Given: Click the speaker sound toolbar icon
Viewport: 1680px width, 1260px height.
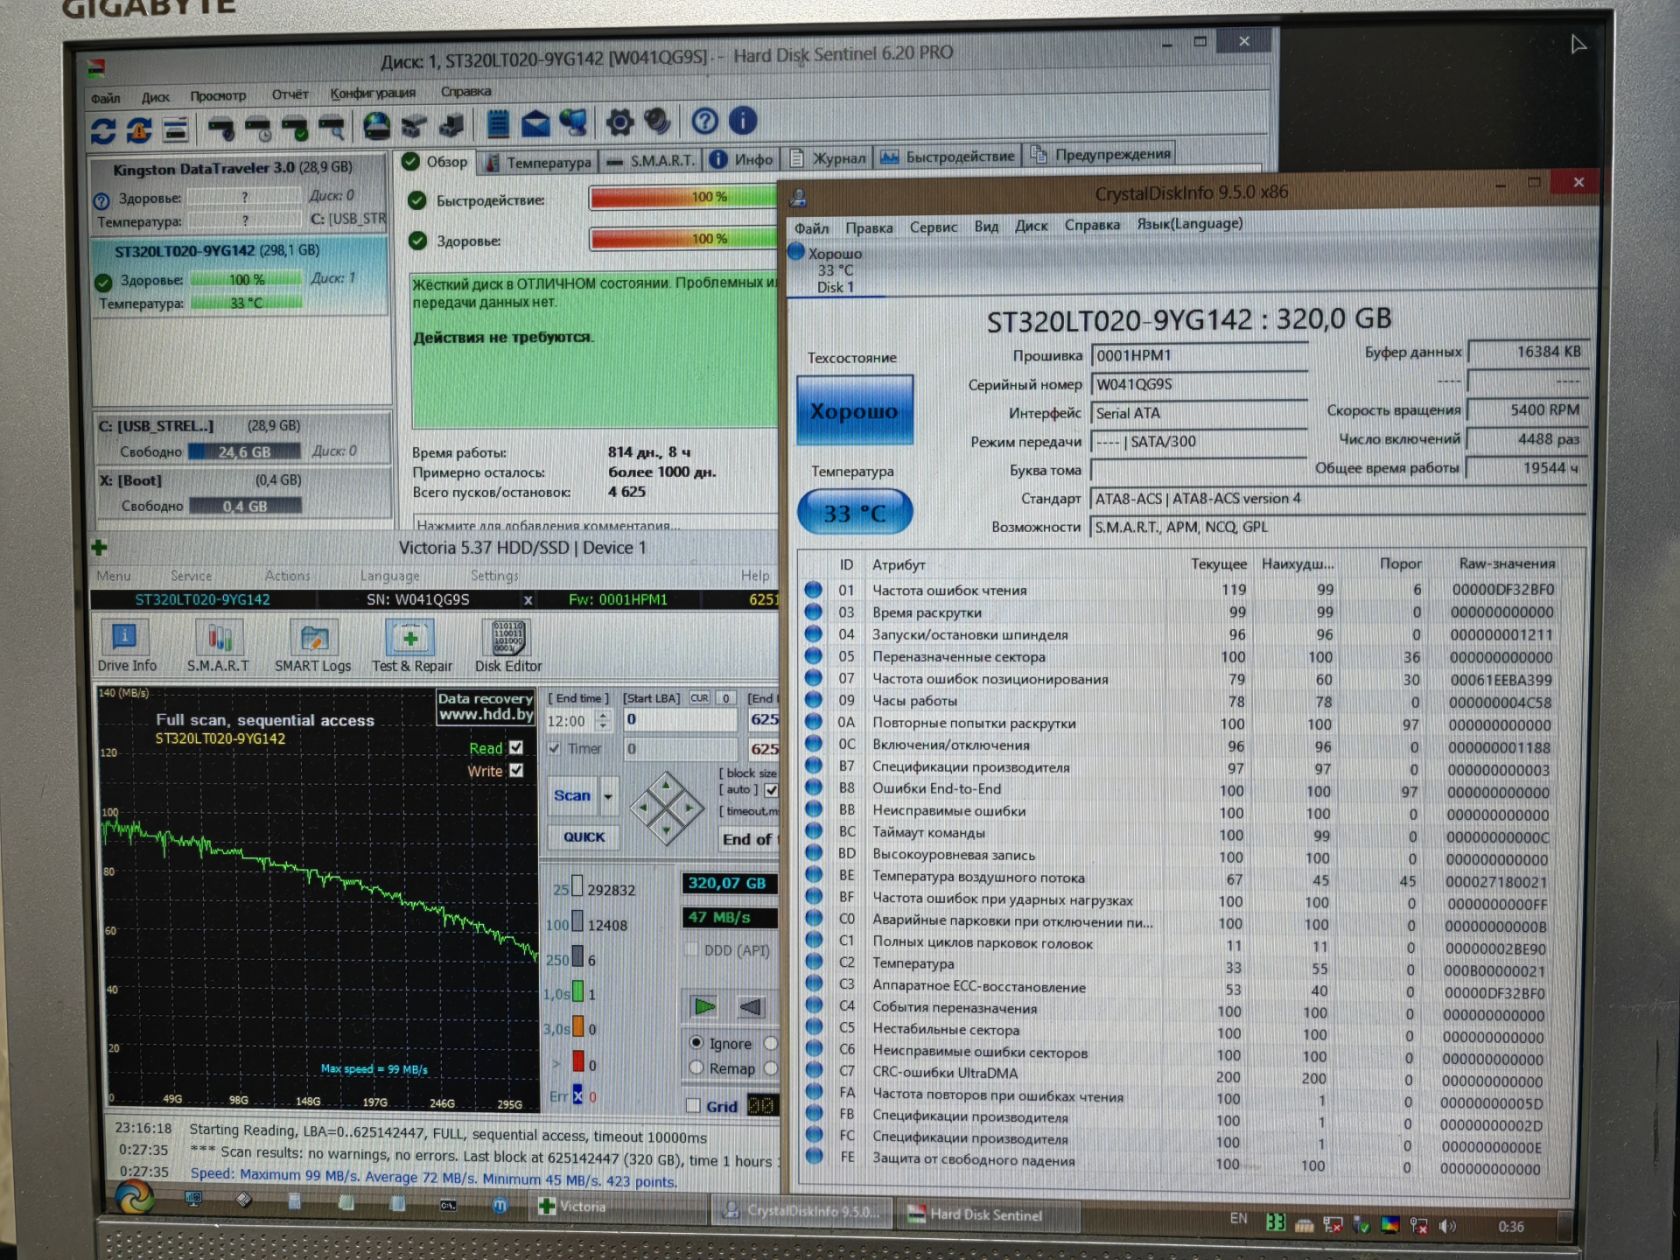Looking at the screenshot, I should [x=657, y=122].
